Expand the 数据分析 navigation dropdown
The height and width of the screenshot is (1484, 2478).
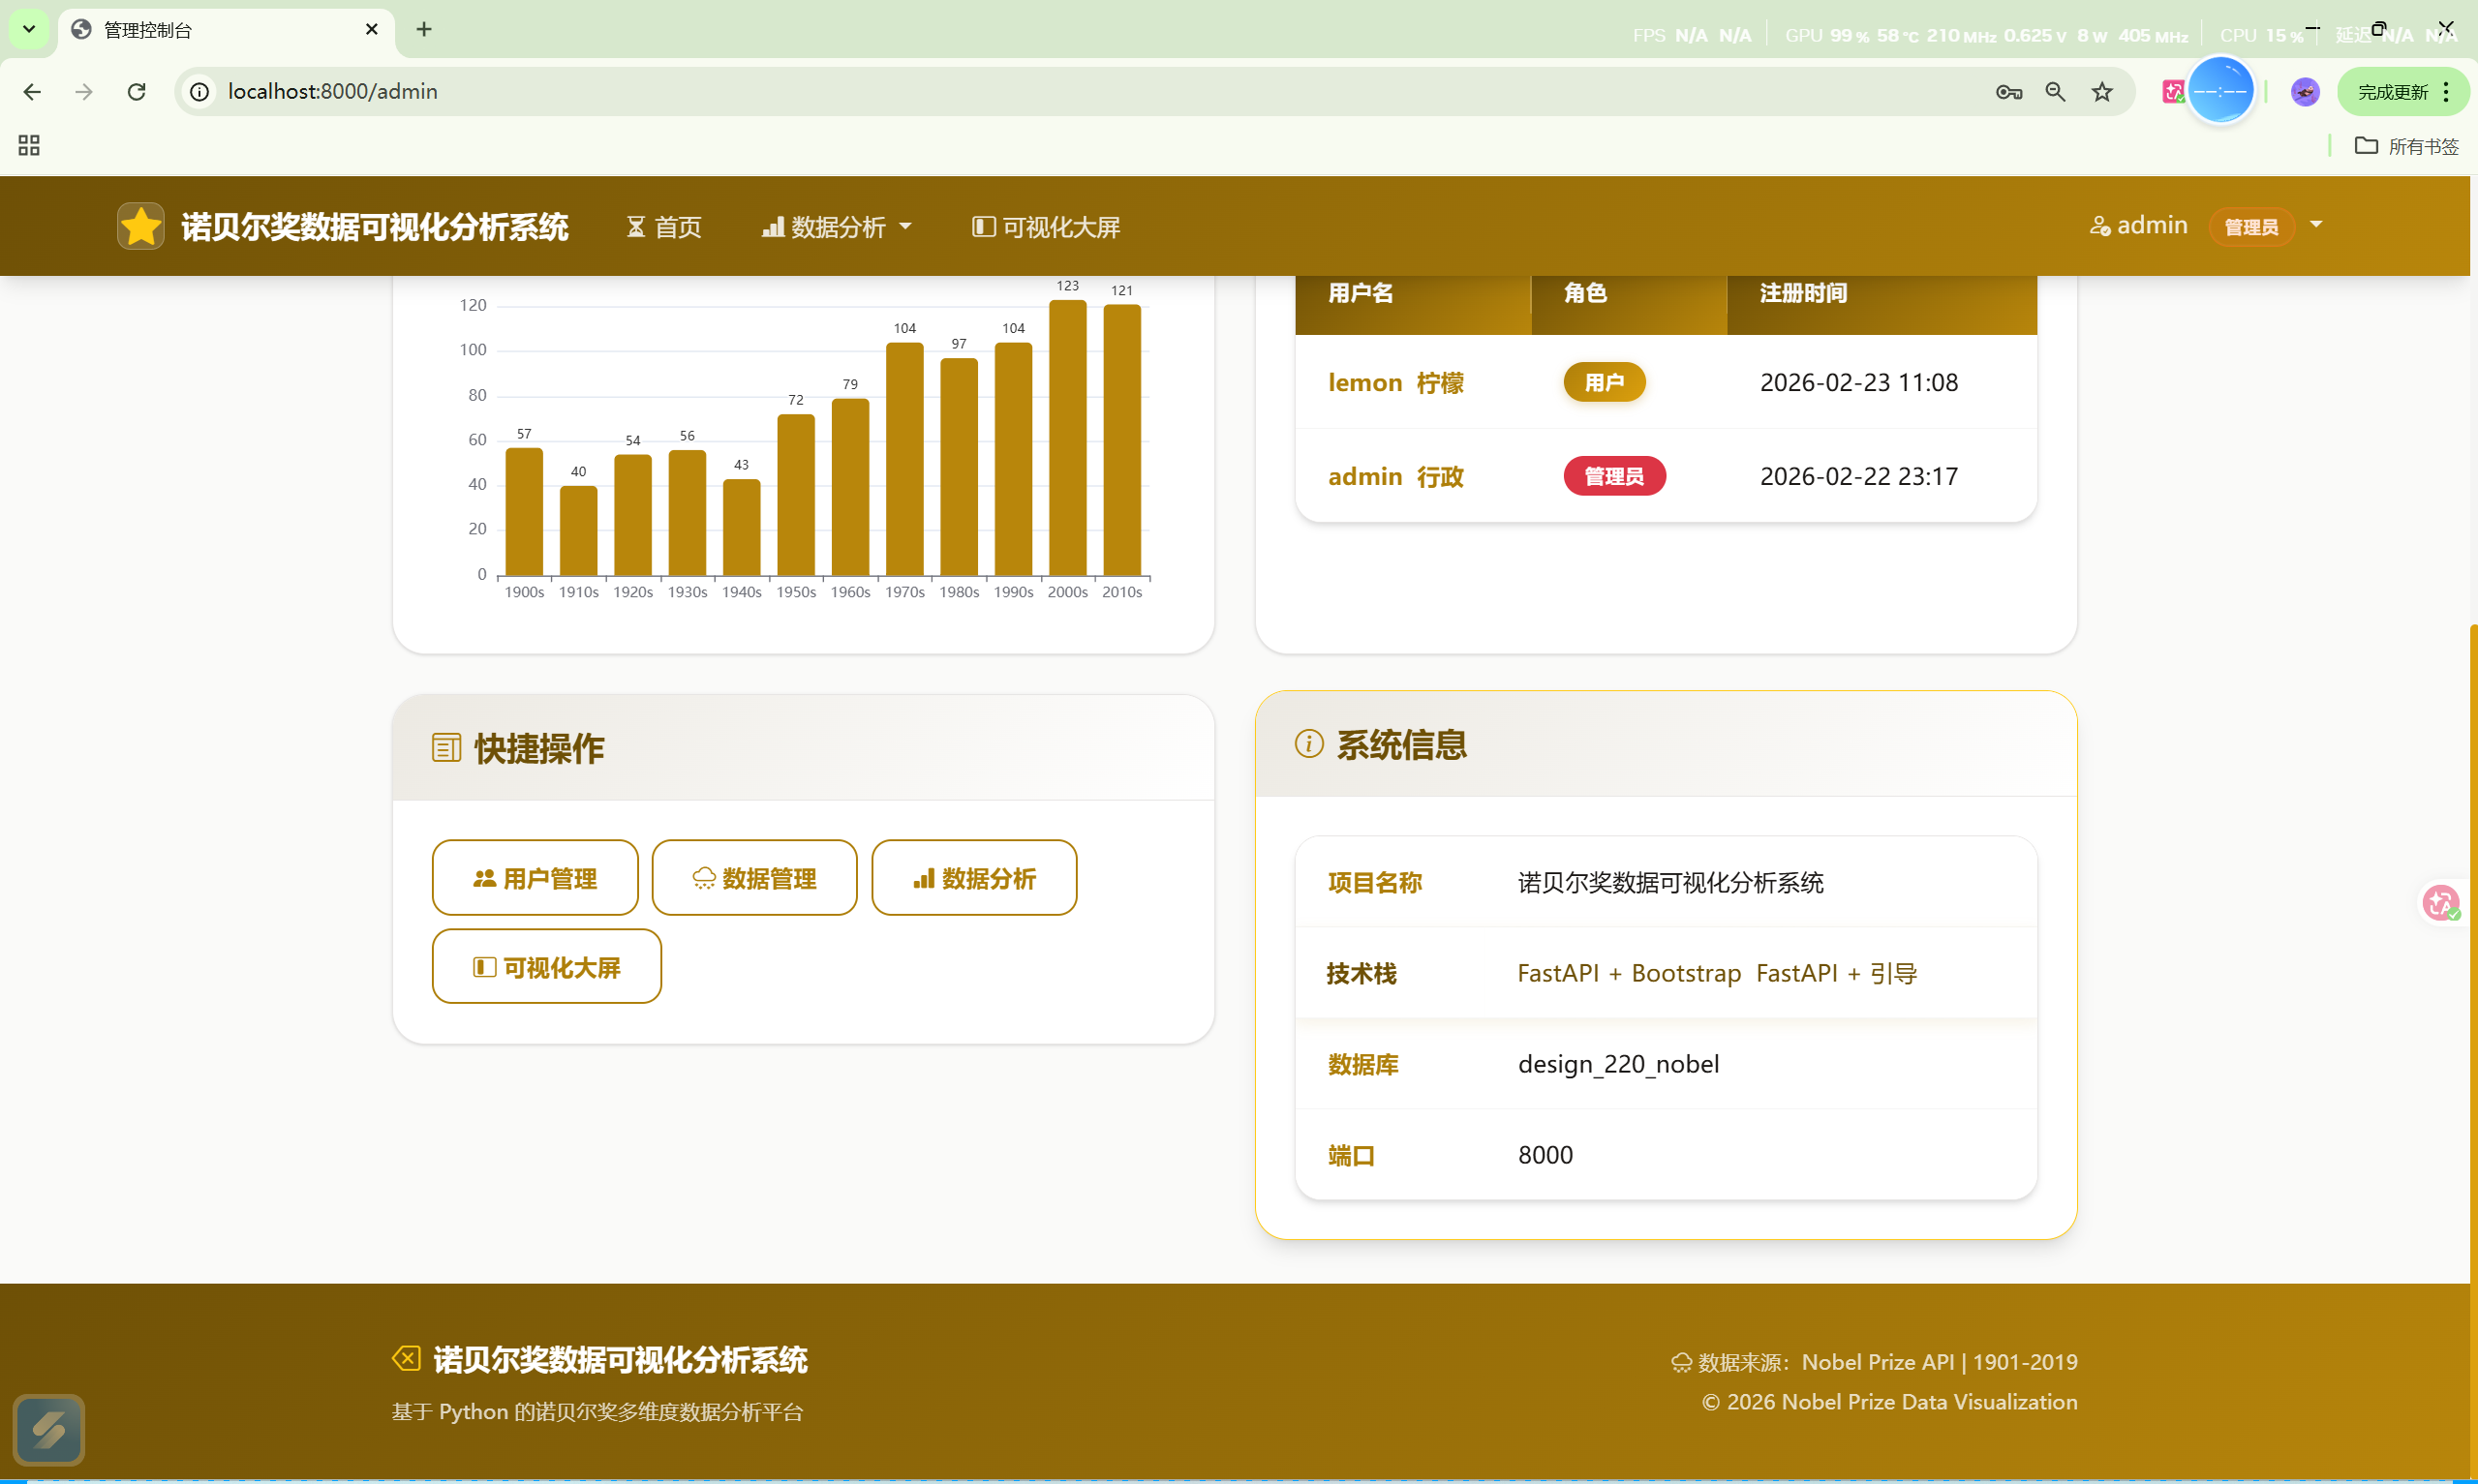pyautogui.click(x=837, y=227)
